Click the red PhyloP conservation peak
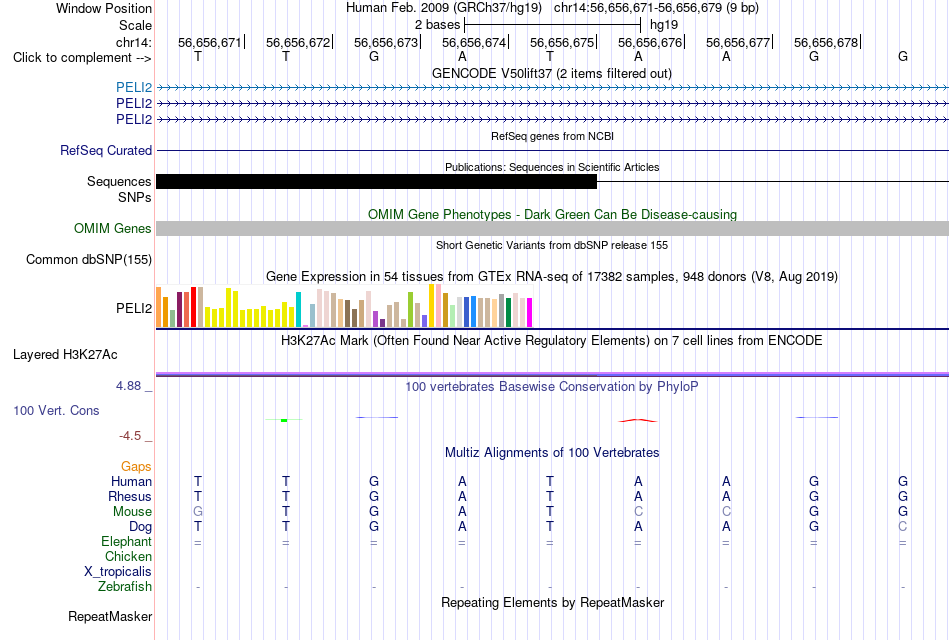Viewport: 950px width, 640px height. coord(637,421)
